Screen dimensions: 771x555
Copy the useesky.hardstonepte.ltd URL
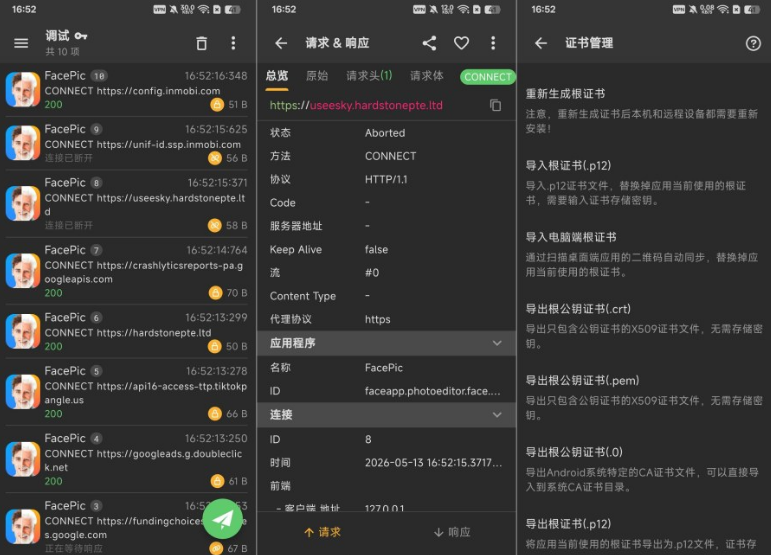[495, 105]
